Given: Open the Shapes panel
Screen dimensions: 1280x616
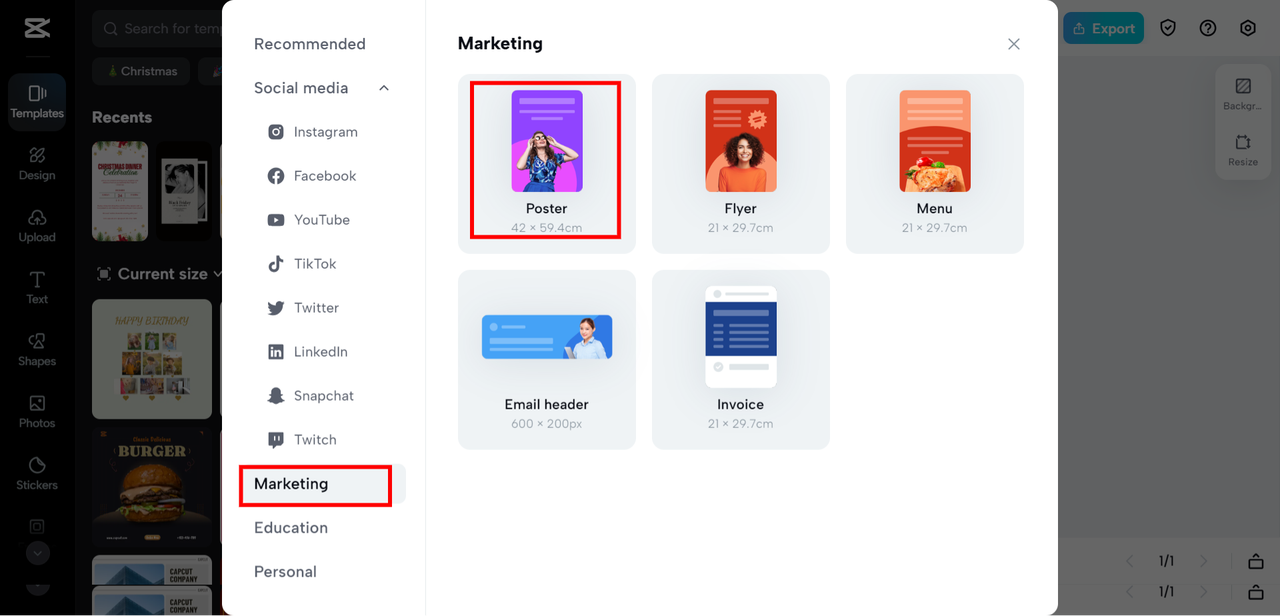Looking at the screenshot, I should (37, 349).
